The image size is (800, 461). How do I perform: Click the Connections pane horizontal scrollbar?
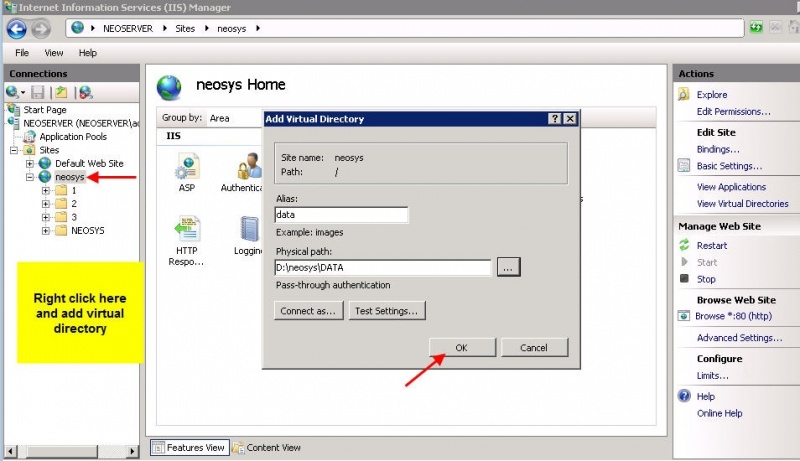pos(71,451)
